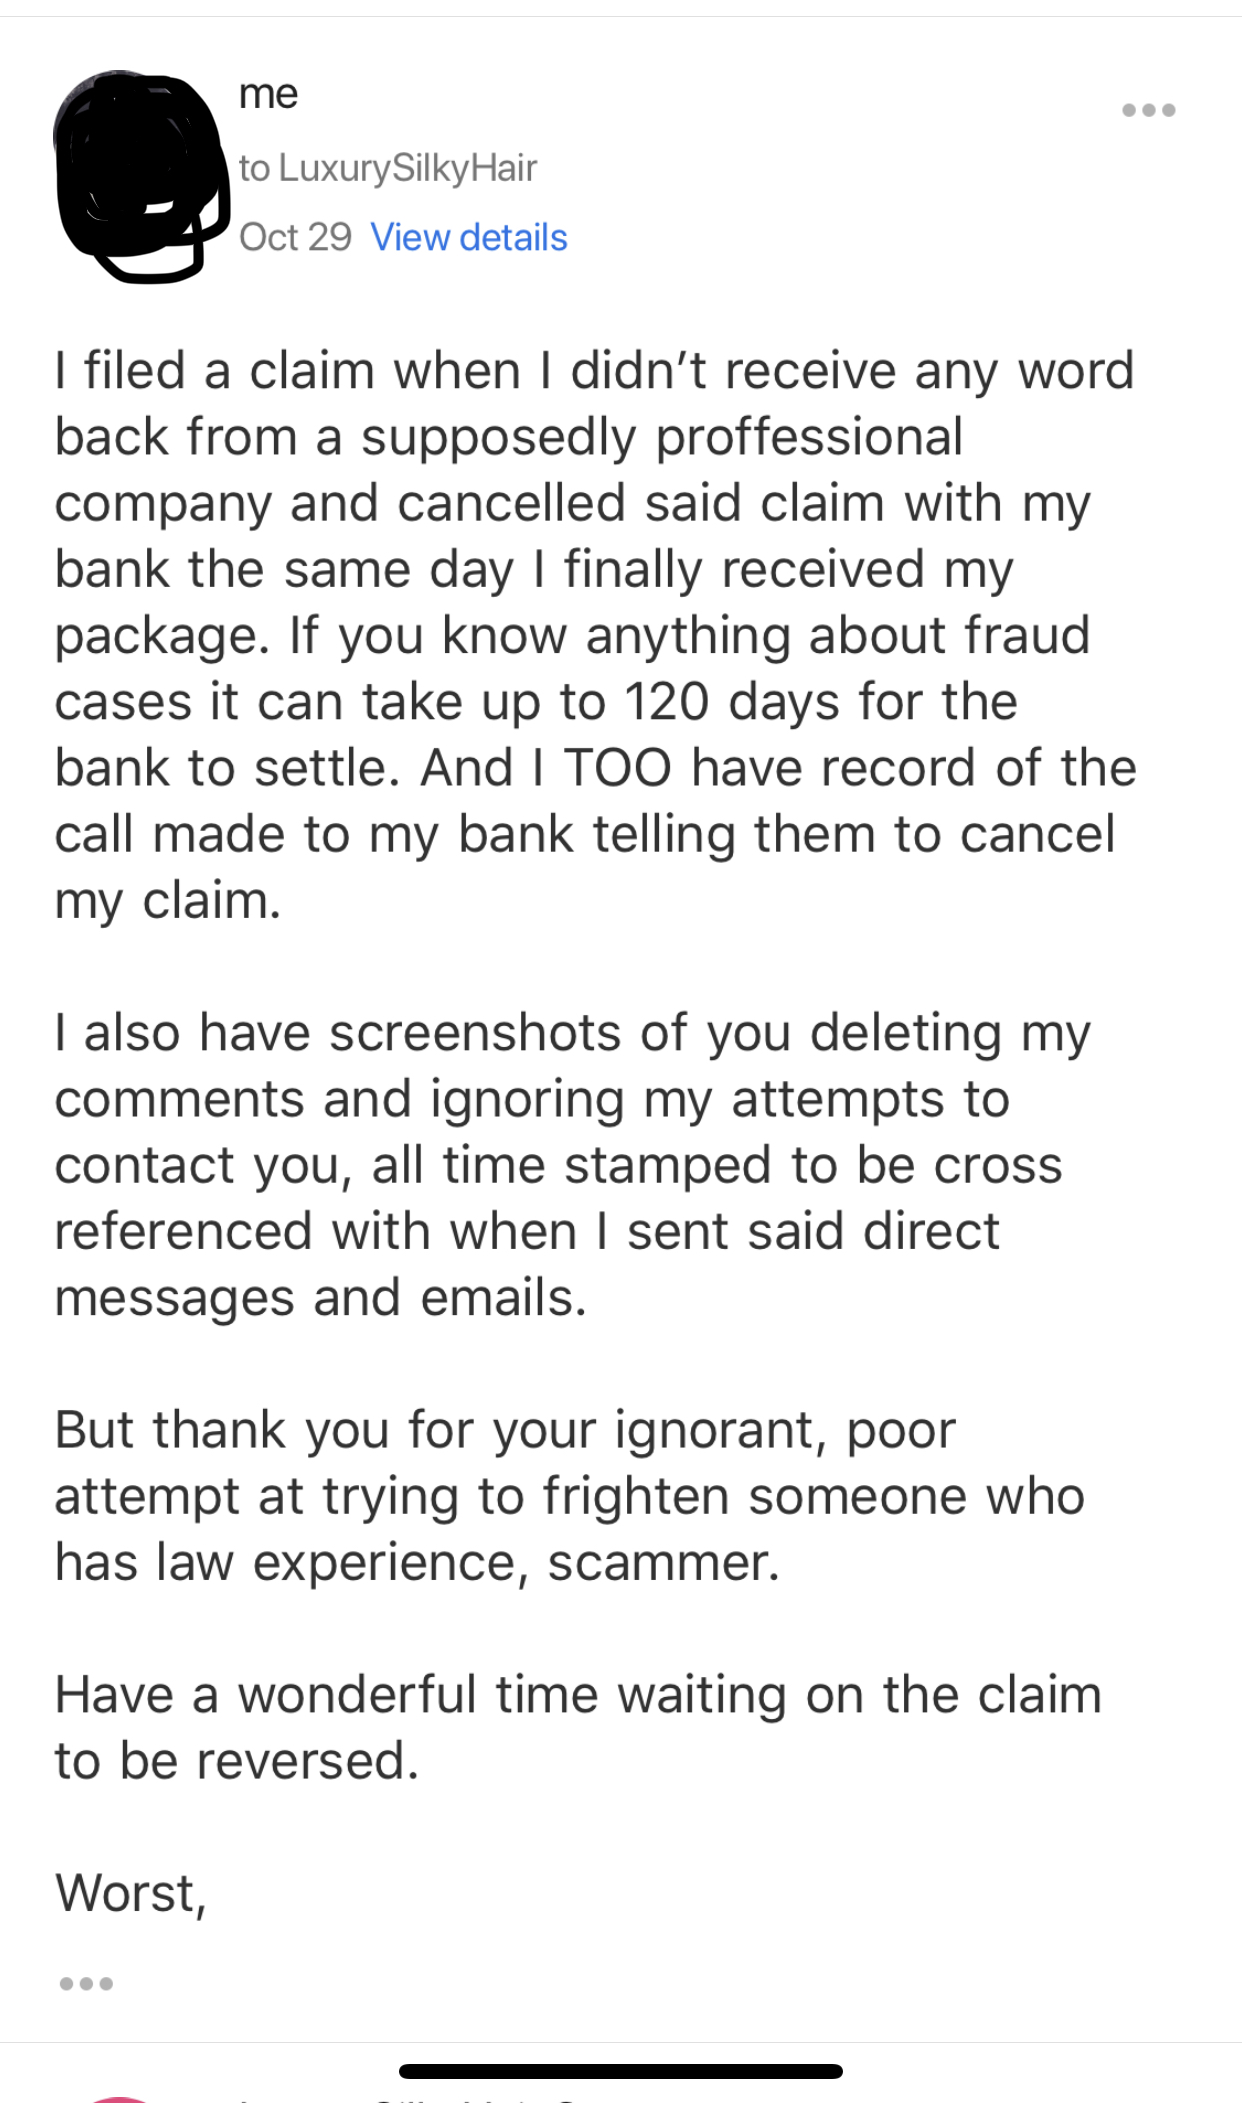
Task: Open the pink avatar of next message
Action: pos(120,2099)
